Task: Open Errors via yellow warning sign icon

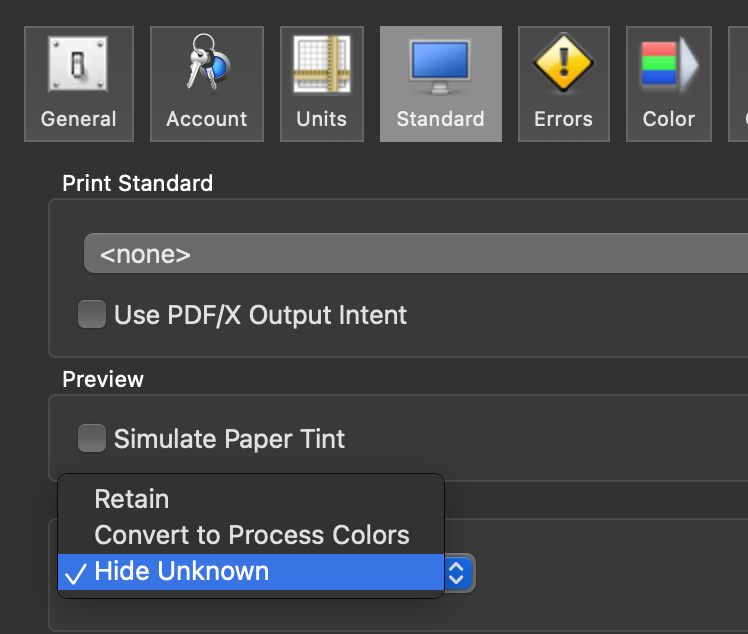Action: (563, 63)
